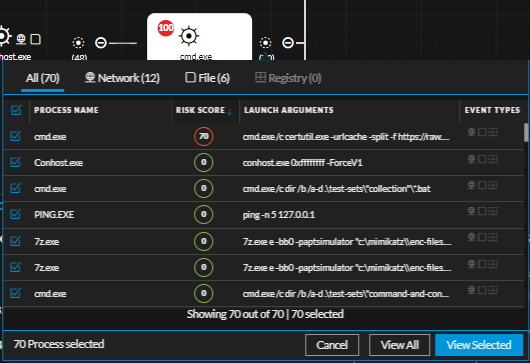This screenshot has height=363, width=530.
Task: Uncheck the cmd.exe command-and-con row checkbox
Action: pyautogui.click(x=15, y=293)
